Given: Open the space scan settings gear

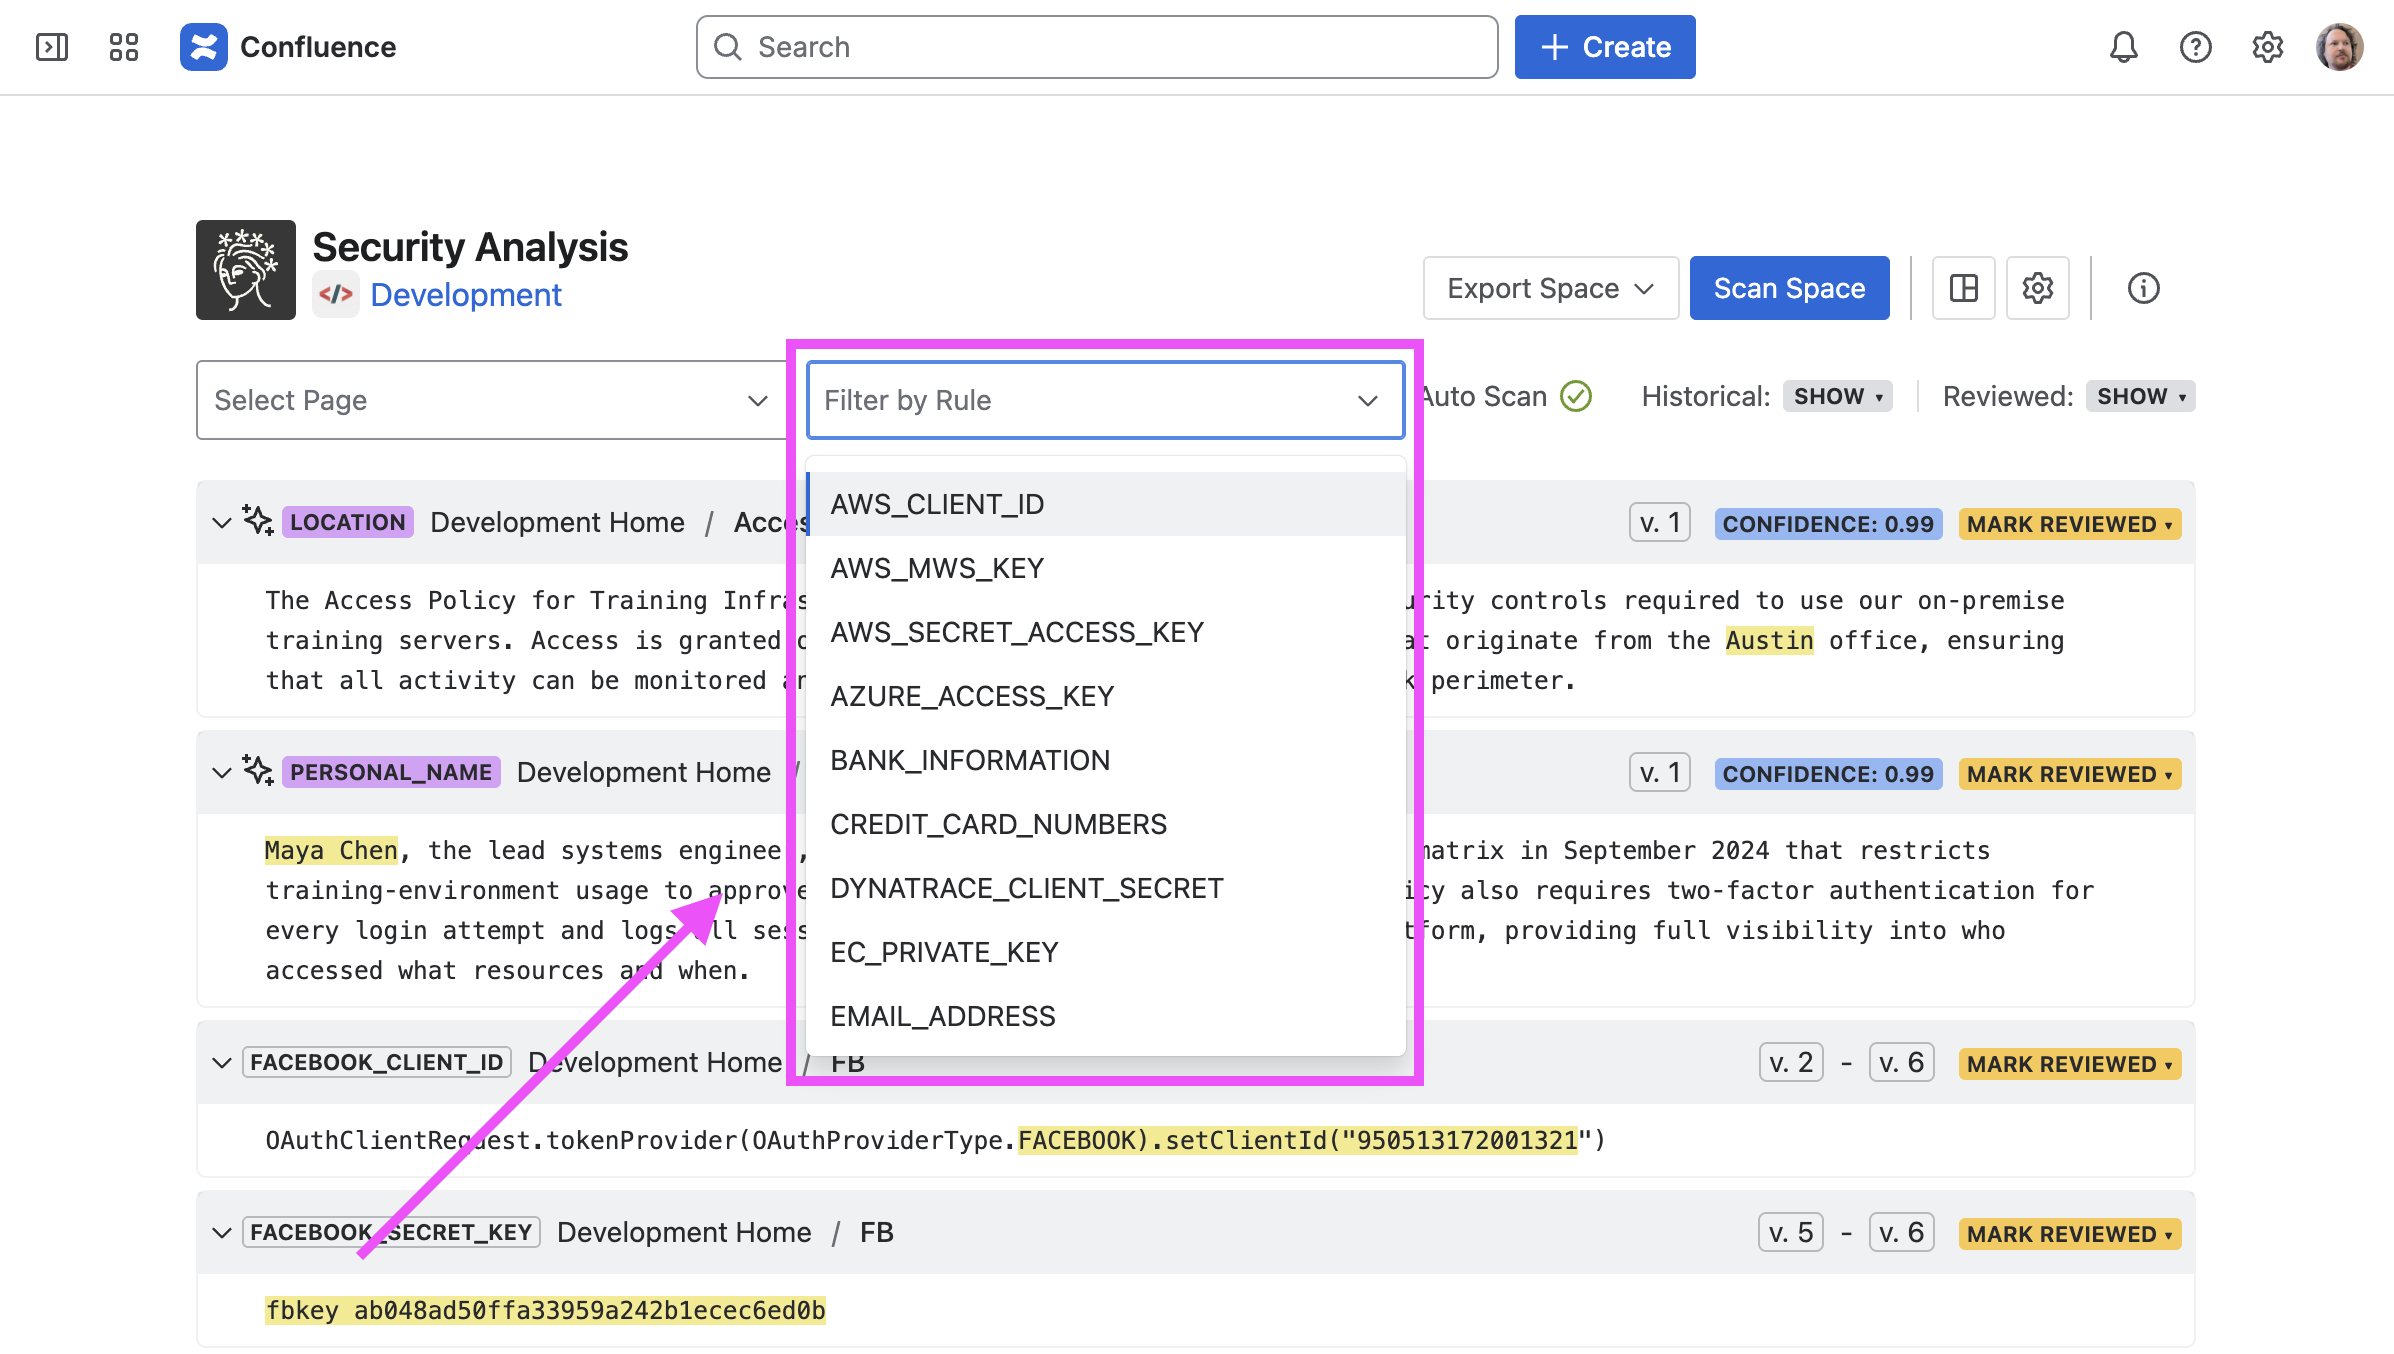Looking at the screenshot, I should [2038, 288].
